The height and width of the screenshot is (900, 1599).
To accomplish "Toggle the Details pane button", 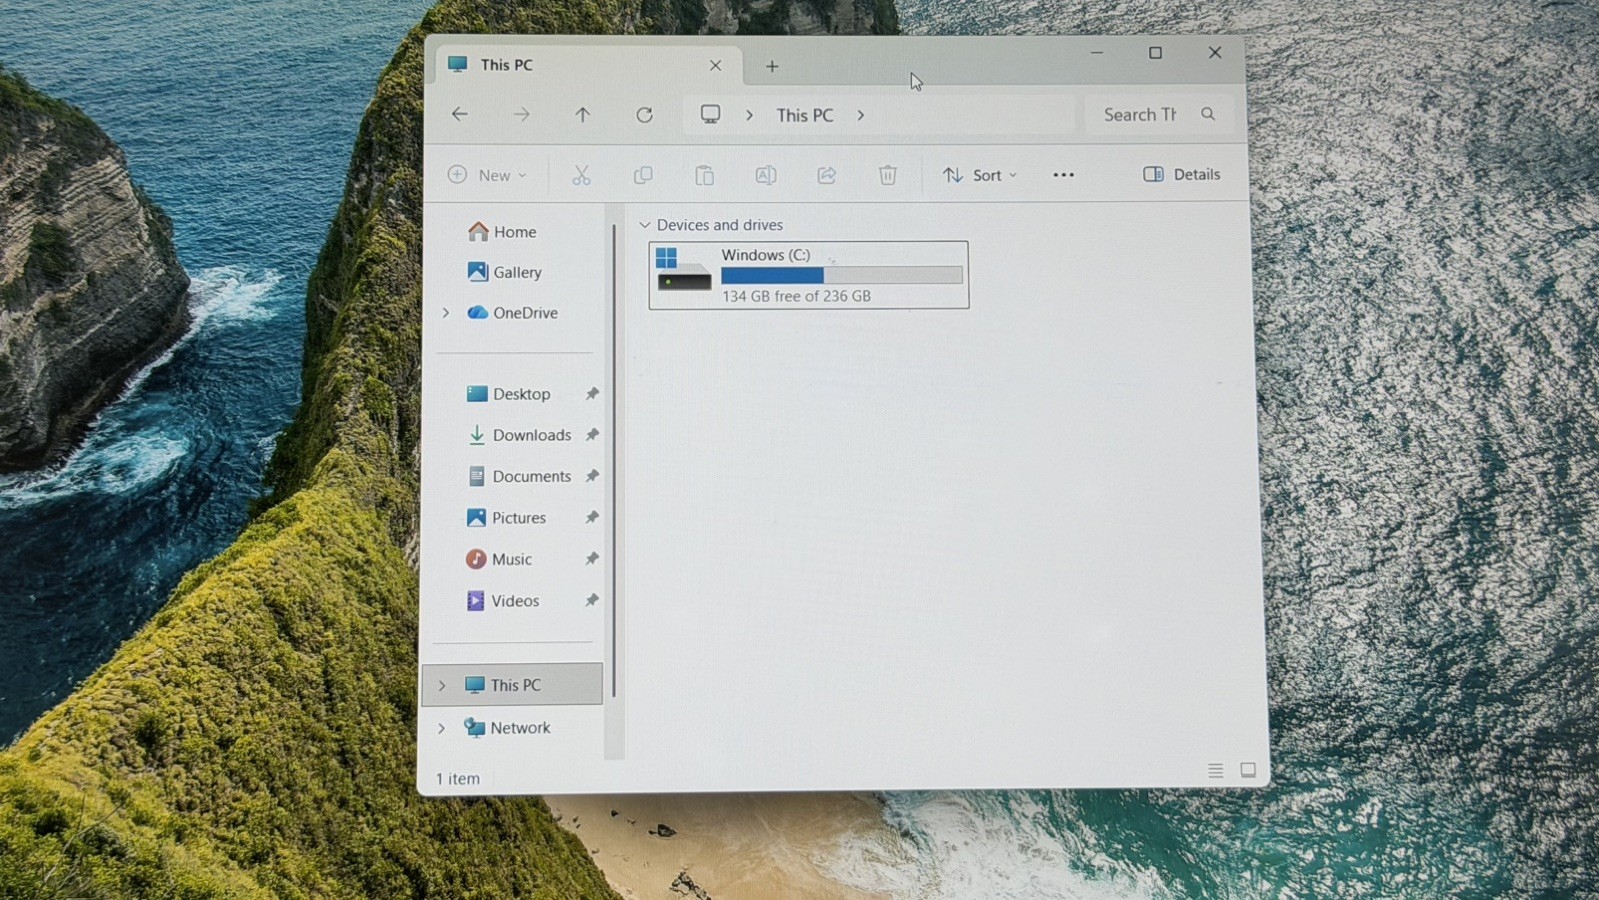I will coord(1182,174).
